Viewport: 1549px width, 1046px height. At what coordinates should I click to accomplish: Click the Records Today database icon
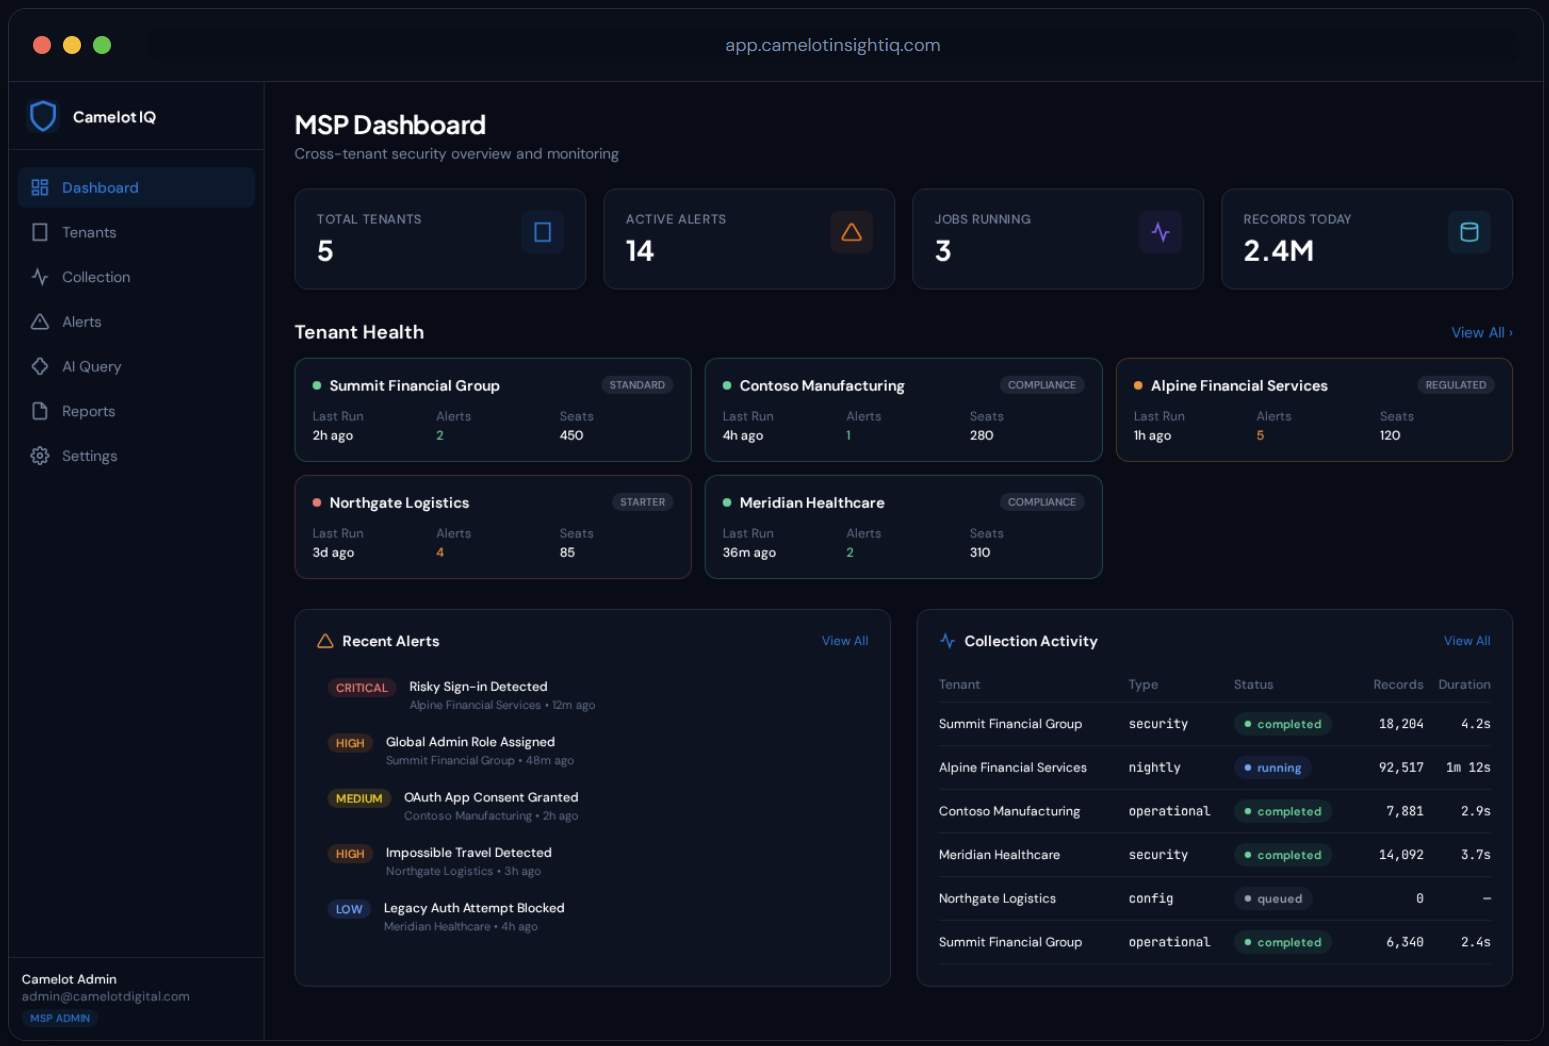1469,232
